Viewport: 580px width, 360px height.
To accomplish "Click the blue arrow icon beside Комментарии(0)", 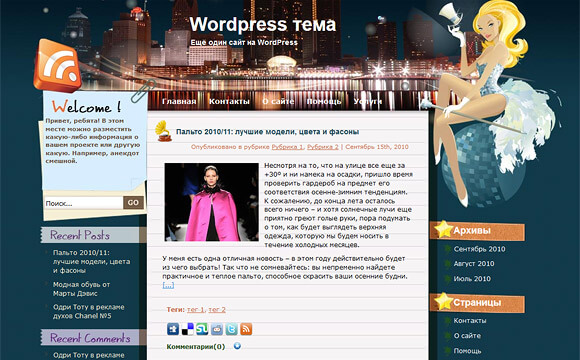I will click(x=237, y=346).
